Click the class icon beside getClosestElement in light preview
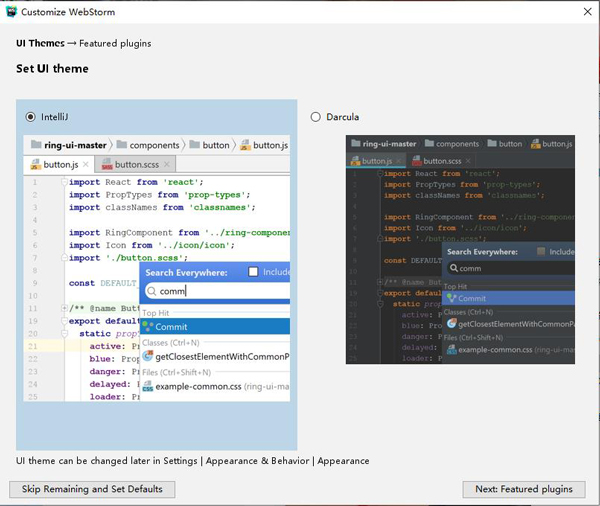 148,356
